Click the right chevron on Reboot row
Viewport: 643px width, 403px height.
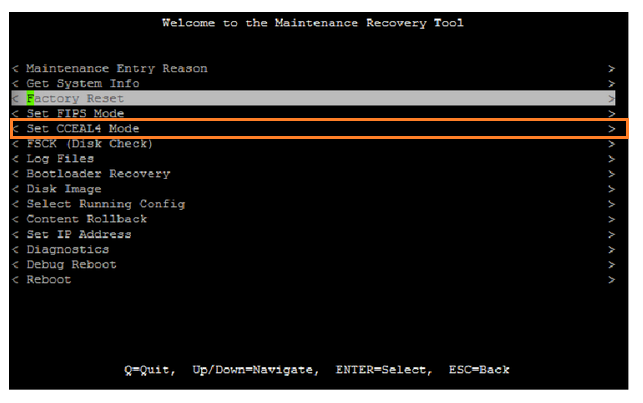pyautogui.click(x=611, y=280)
